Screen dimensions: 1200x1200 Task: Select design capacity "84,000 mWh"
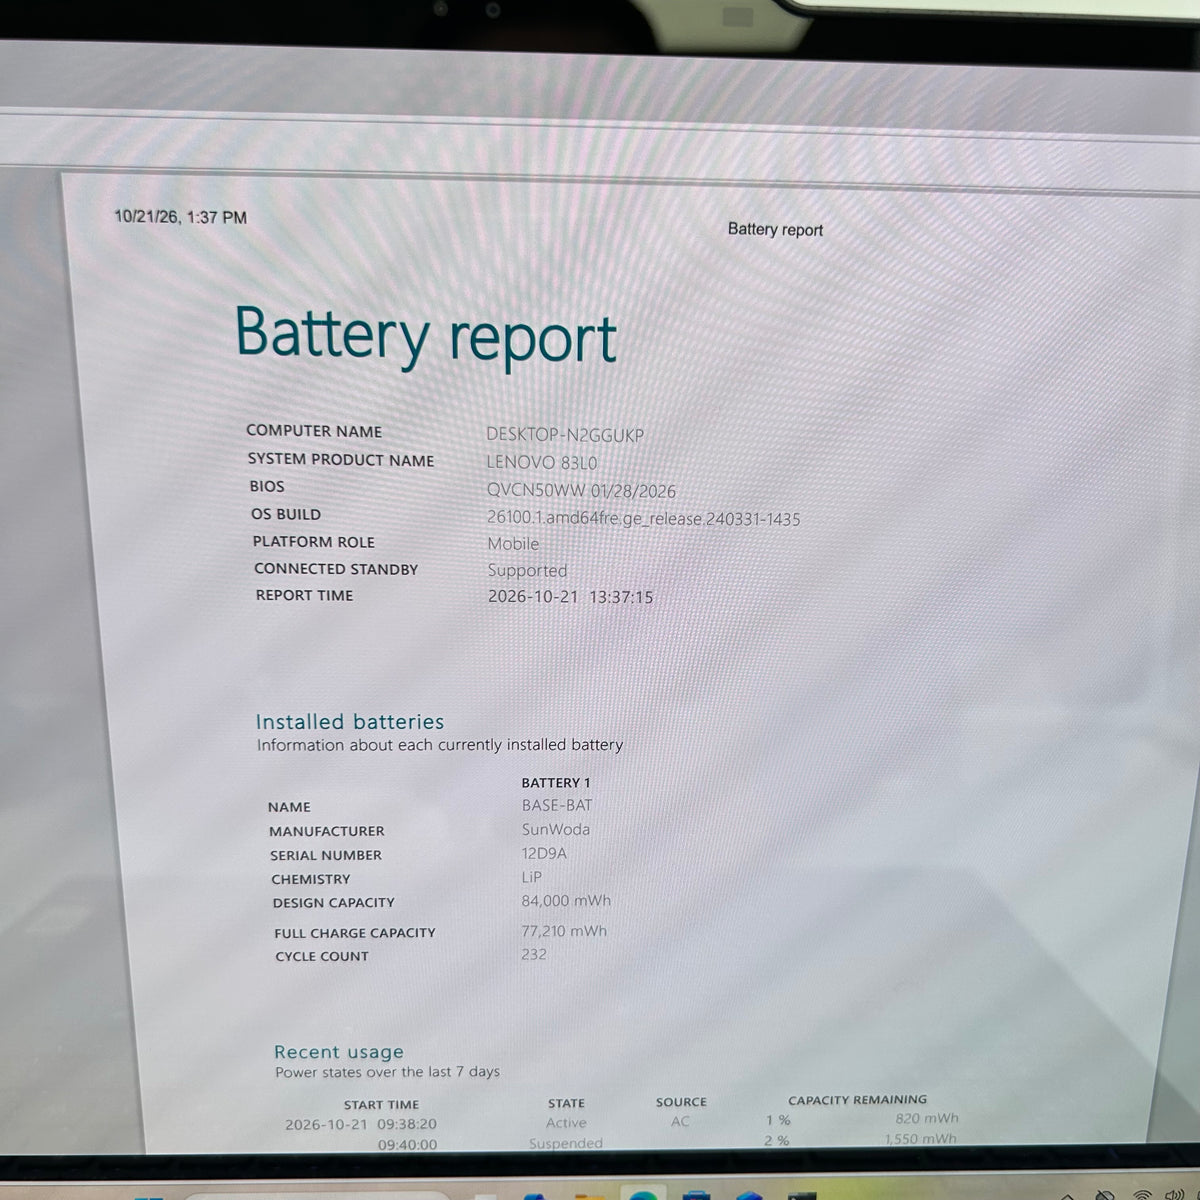[566, 901]
